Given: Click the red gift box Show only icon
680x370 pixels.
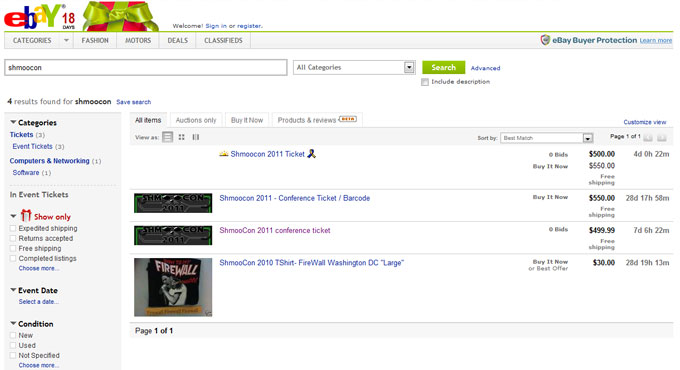Looking at the screenshot, I should point(26,216).
